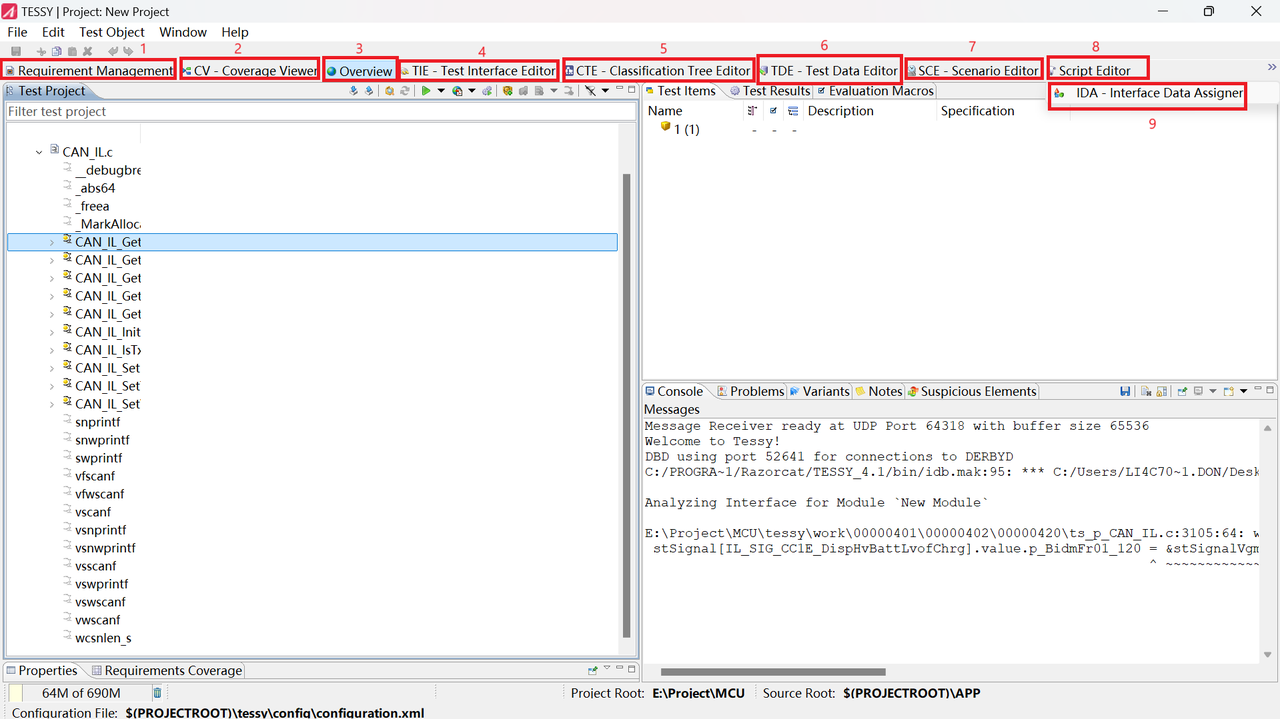
Task: Open the TIE - Test Interface Editor perspective
Action: pos(478,71)
